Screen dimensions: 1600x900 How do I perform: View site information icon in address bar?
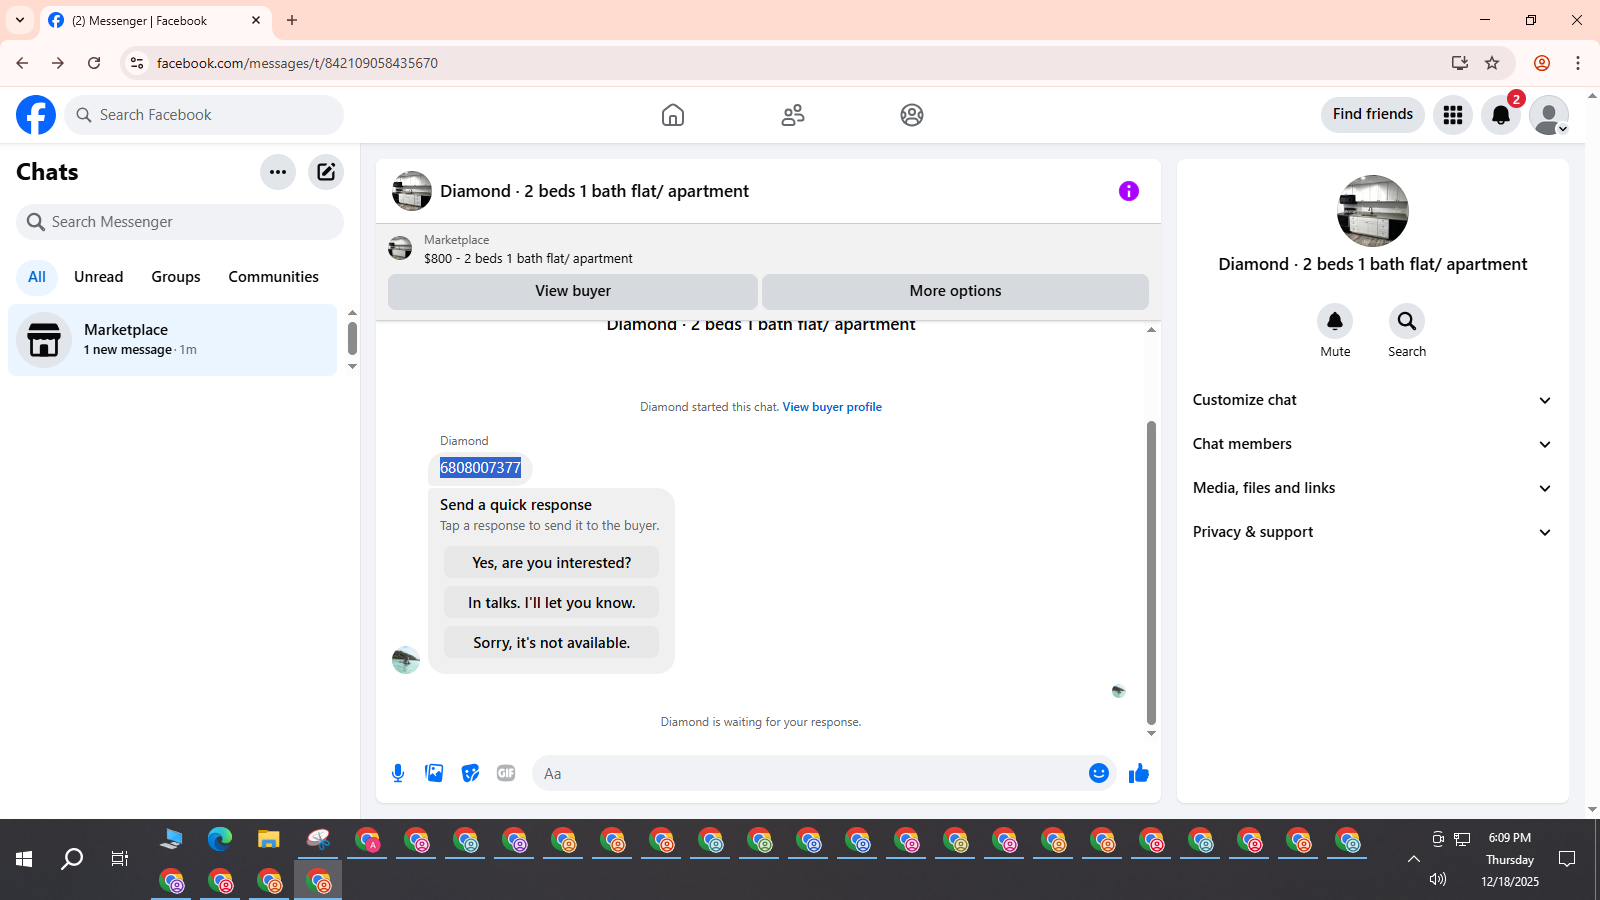(137, 63)
